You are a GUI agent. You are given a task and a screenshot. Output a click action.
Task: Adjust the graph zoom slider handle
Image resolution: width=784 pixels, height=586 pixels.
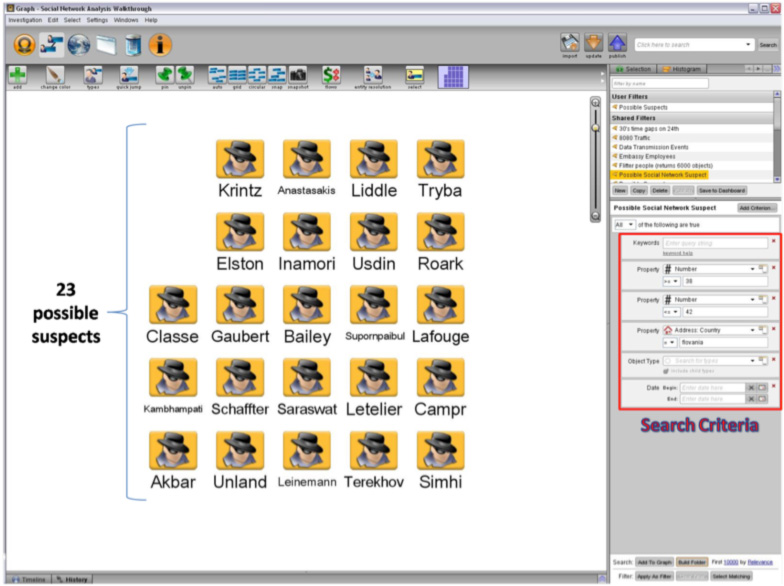[x=595, y=128]
